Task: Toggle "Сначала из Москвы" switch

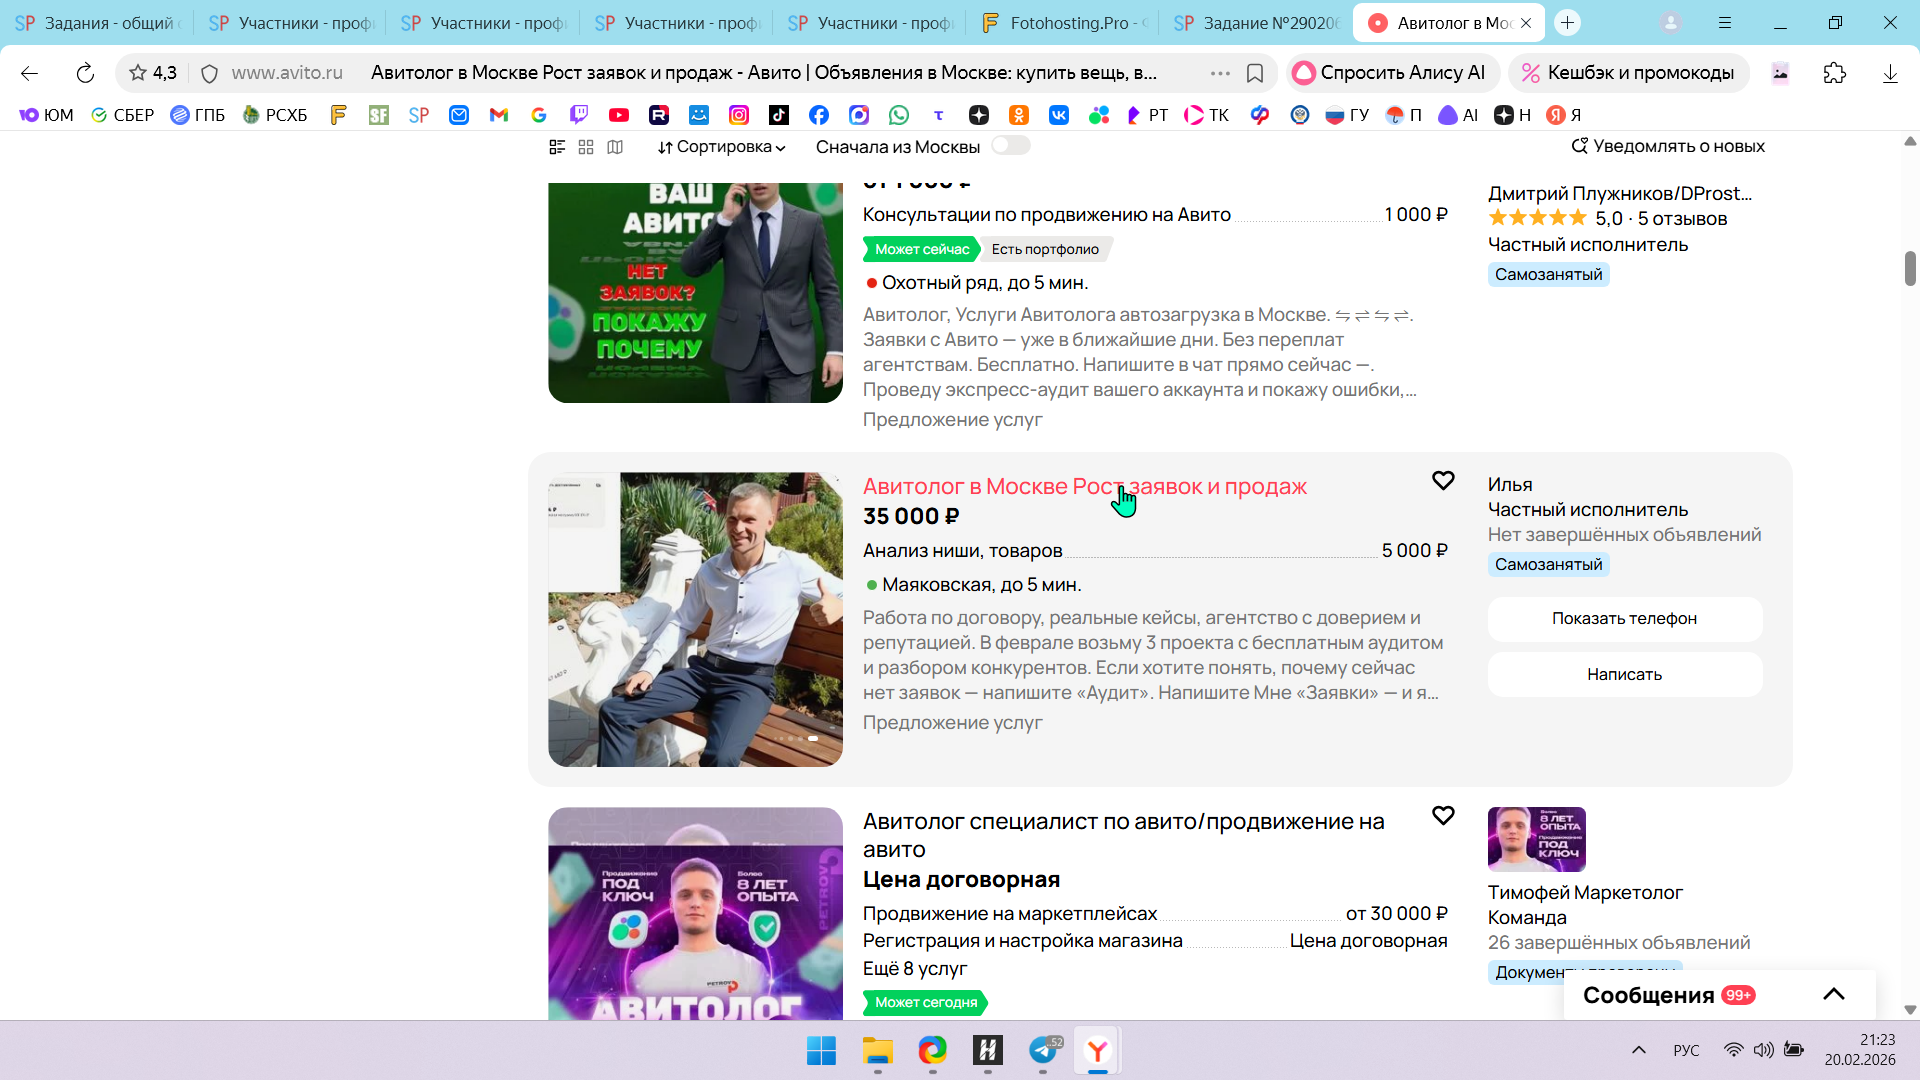Action: tap(1010, 146)
